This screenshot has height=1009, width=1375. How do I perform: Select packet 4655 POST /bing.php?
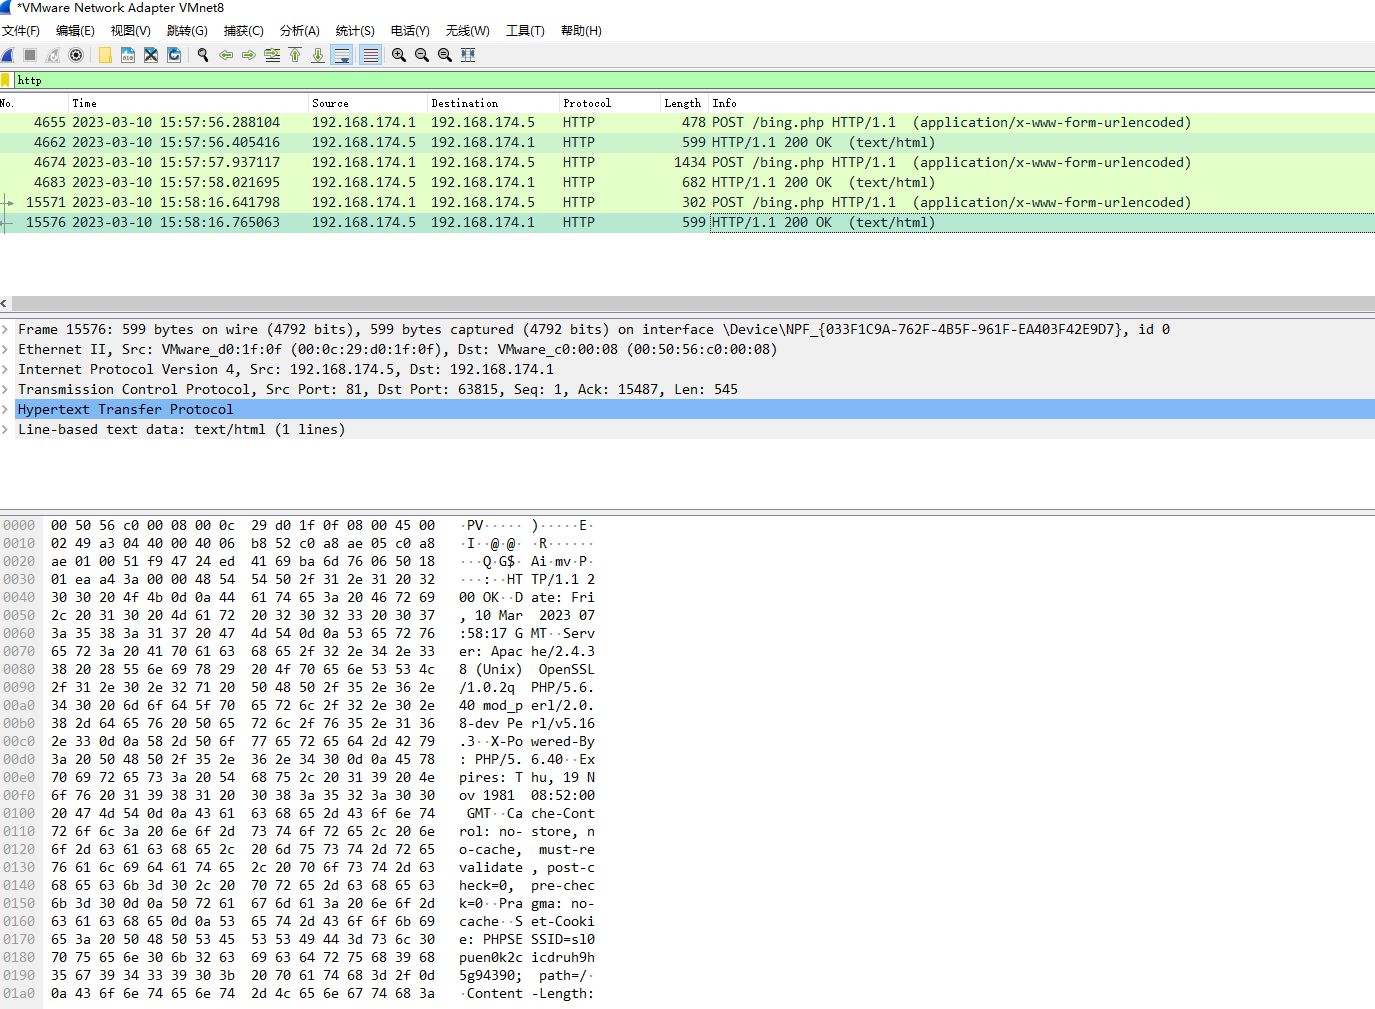687,122
